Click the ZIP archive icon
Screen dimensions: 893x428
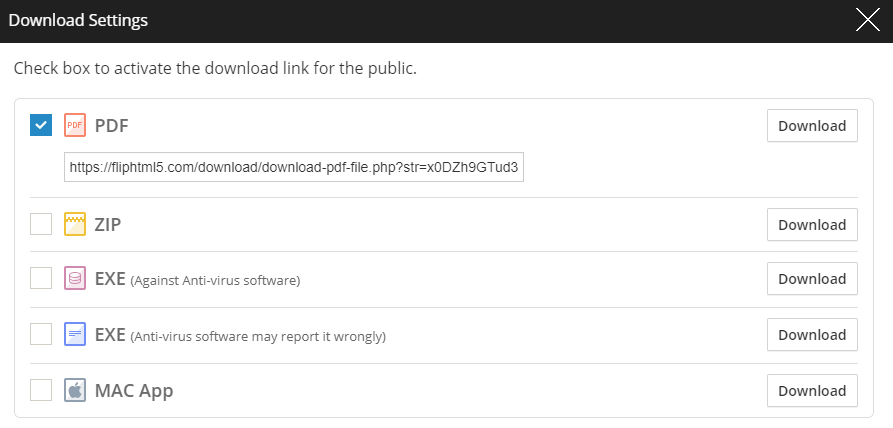75,224
